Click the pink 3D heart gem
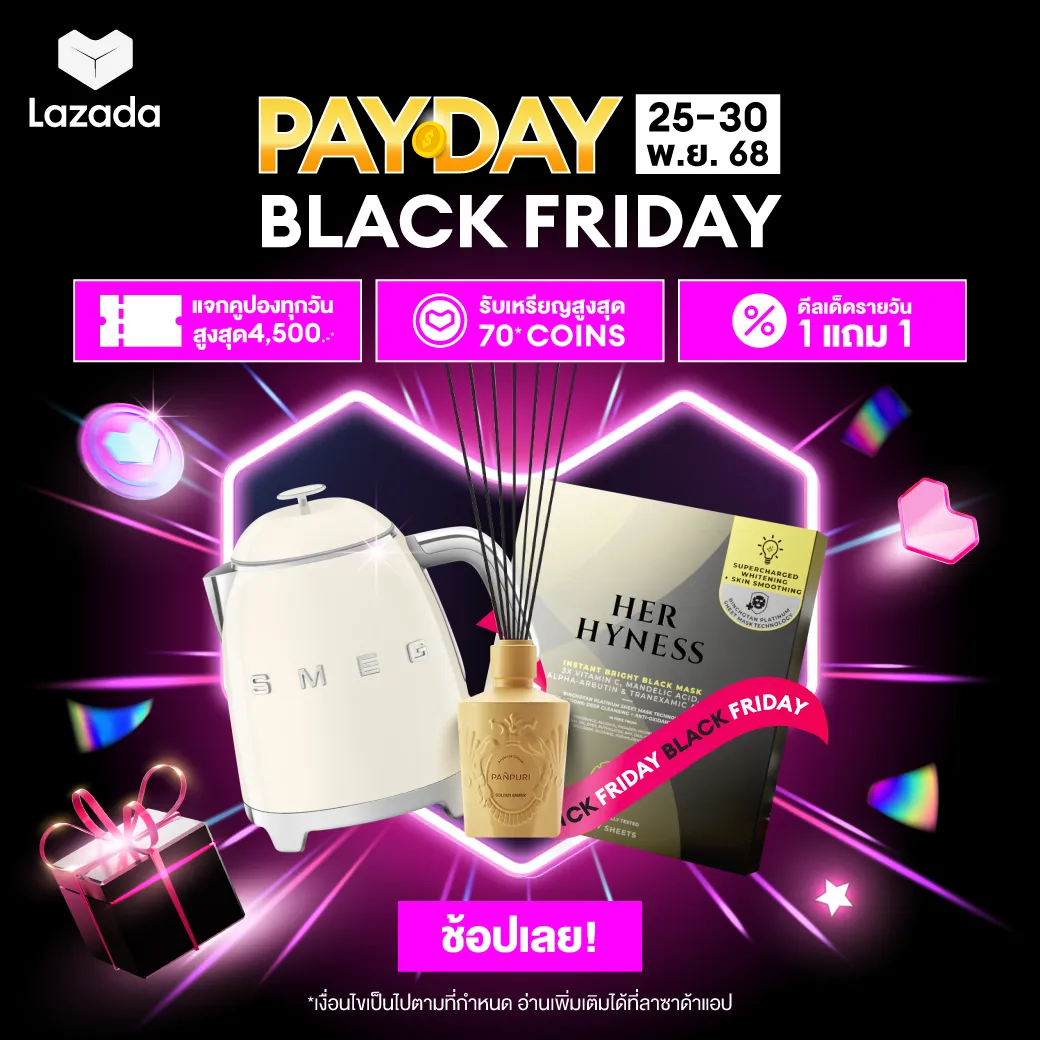The height and width of the screenshot is (1040, 1040). pyautogui.click(x=937, y=521)
